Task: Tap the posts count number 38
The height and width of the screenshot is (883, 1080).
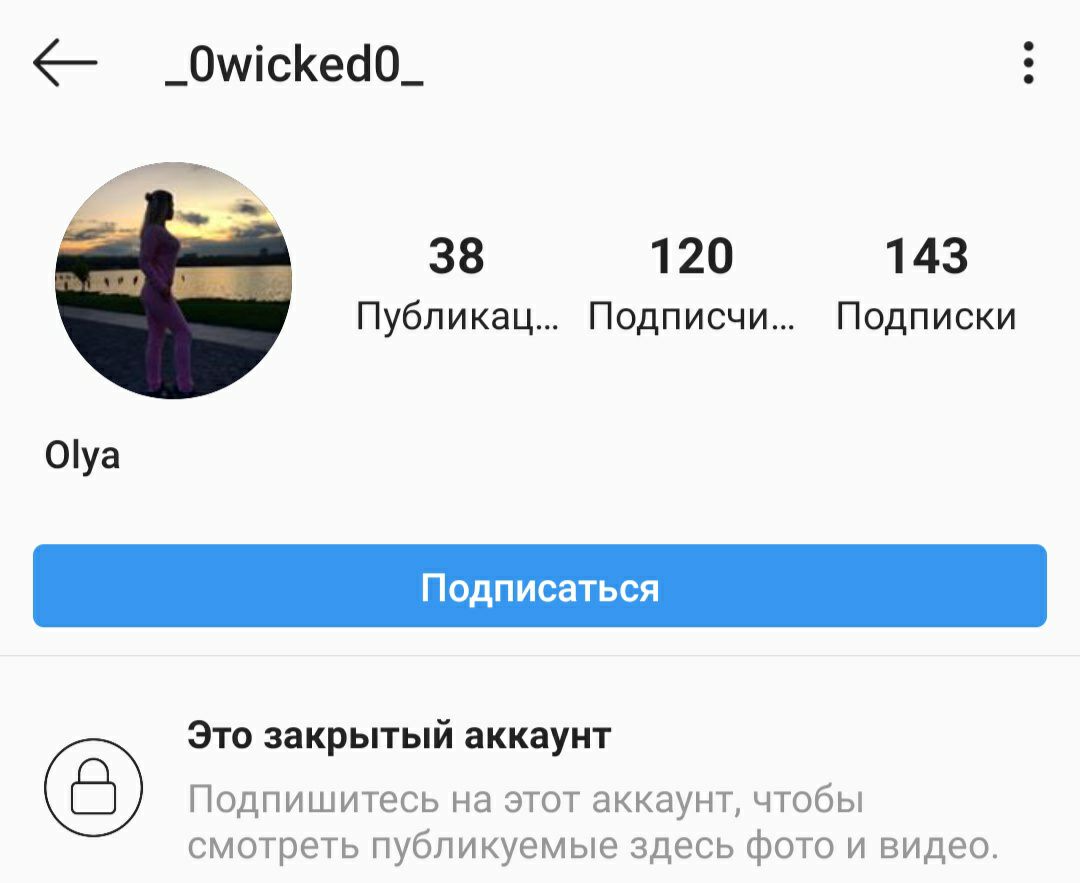Action: pos(456,256)
